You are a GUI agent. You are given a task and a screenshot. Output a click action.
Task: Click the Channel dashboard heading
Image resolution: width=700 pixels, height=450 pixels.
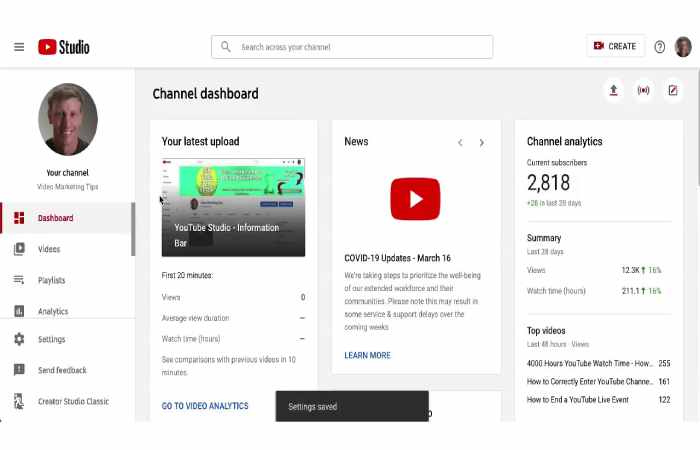tap(205, 94)
